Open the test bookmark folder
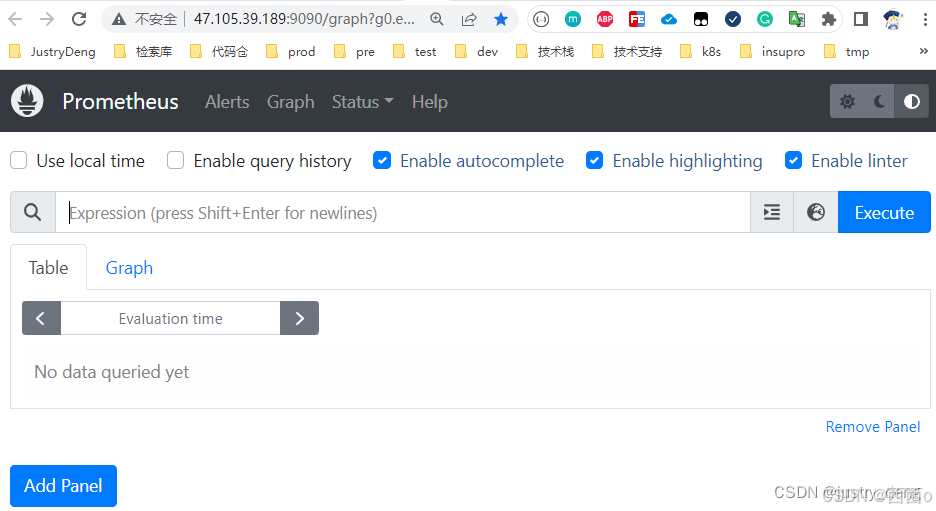Screen dimensions: 936x511 coord(415,51)
